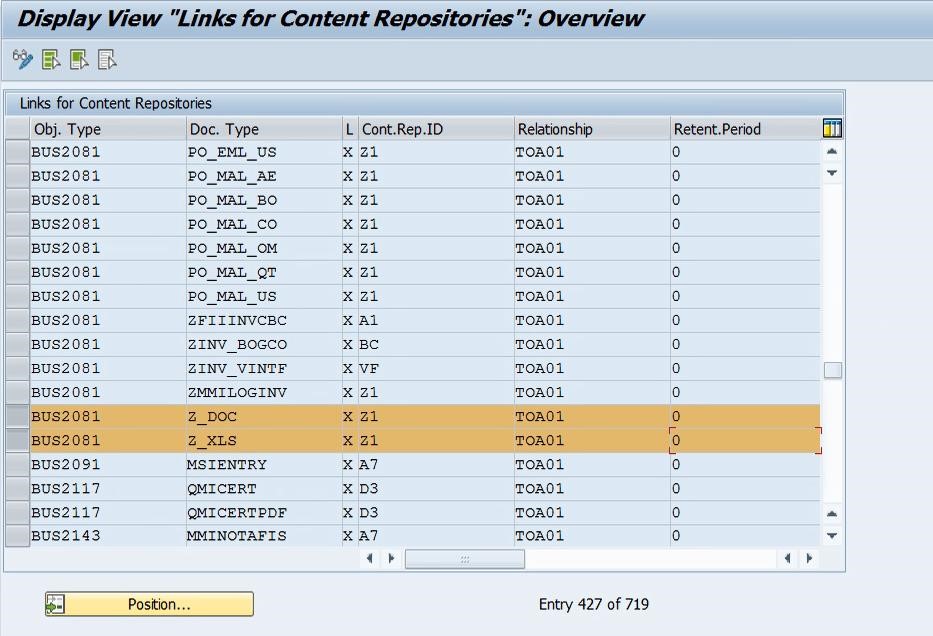933x636 pixels.
Task: Click content repository ID cell BC
Action: click(436, 344)
